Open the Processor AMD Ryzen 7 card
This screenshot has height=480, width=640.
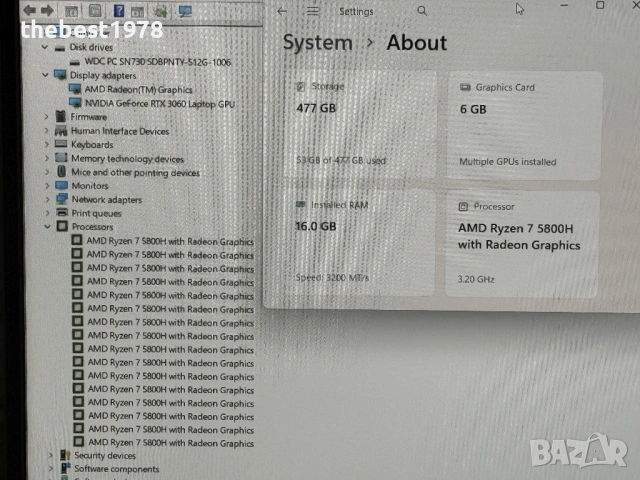point(522,244)
